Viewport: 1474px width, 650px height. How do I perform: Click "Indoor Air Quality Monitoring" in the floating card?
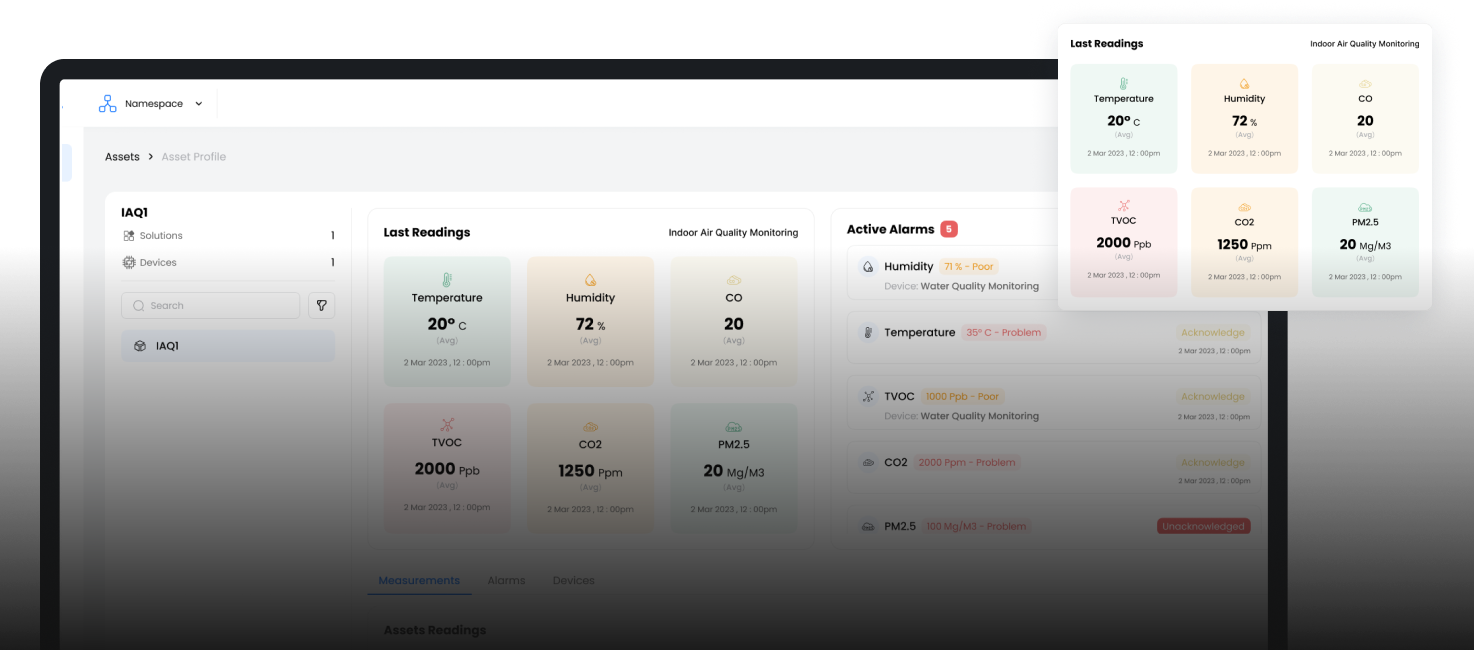coord(1365,44)
